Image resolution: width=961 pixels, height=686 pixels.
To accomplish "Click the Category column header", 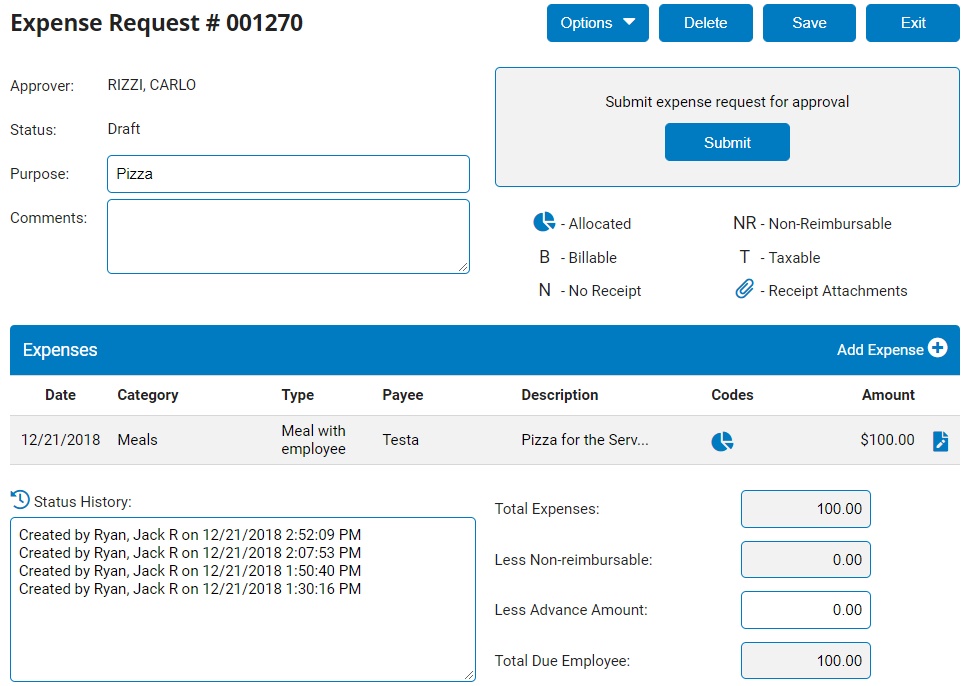I will click(148, 395).
